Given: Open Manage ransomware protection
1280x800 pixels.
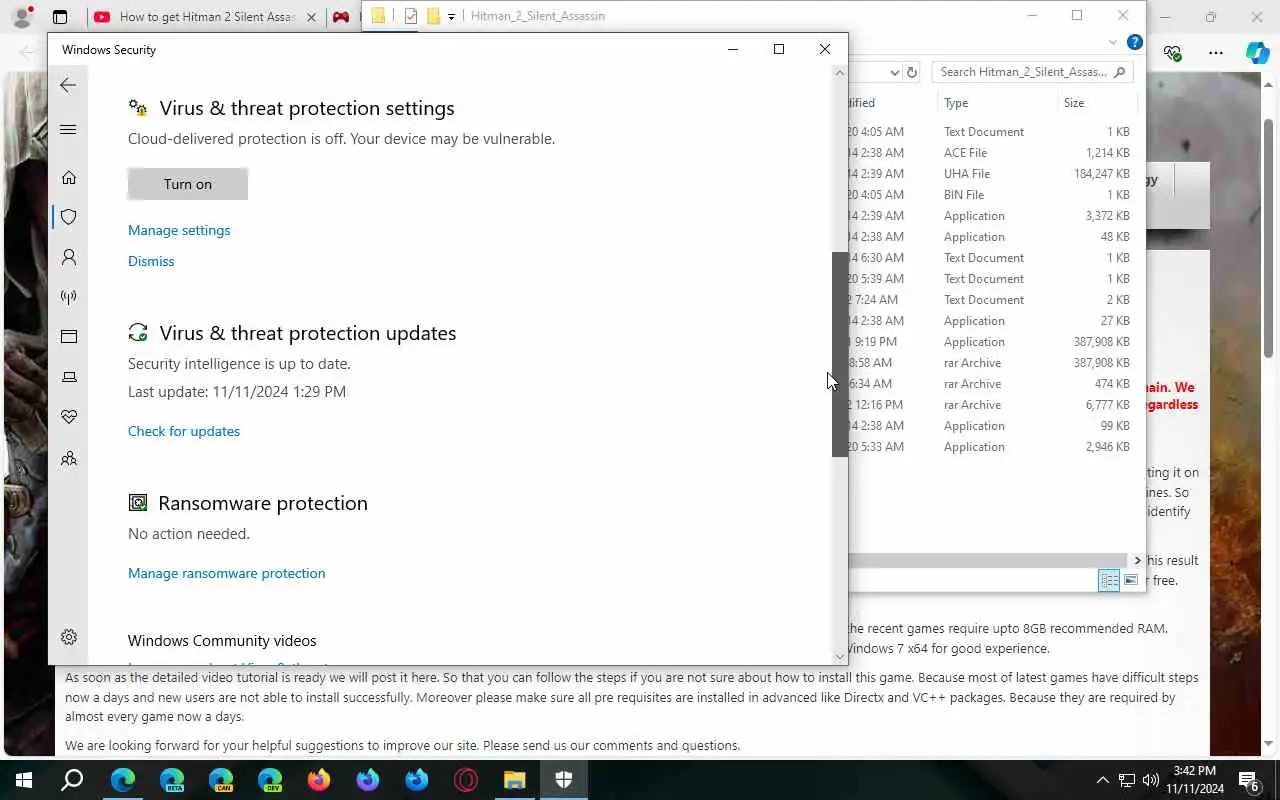Looking at the screenshot, I should click(226, 573).
